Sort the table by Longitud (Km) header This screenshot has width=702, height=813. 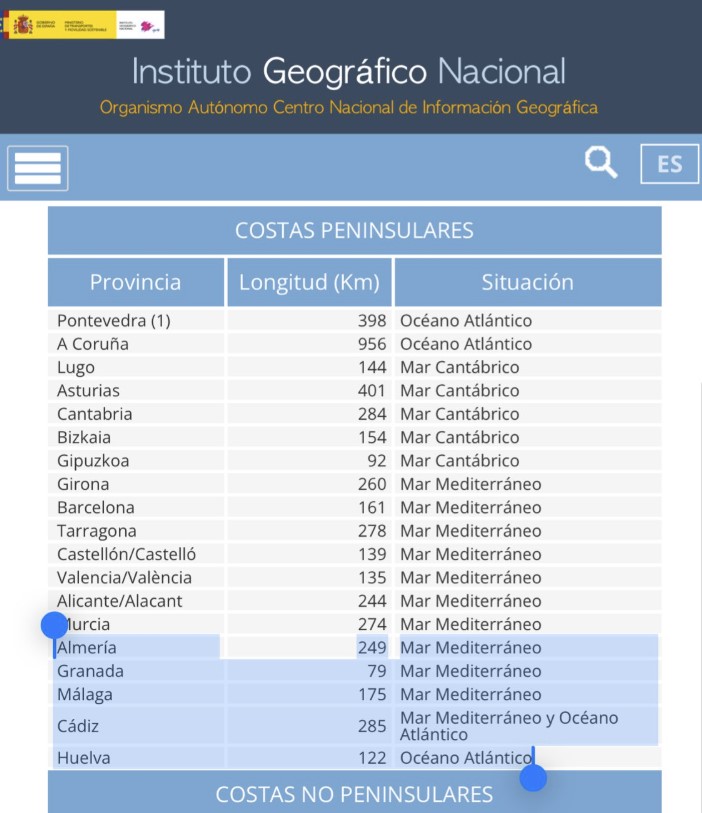(x=308, y=282)
